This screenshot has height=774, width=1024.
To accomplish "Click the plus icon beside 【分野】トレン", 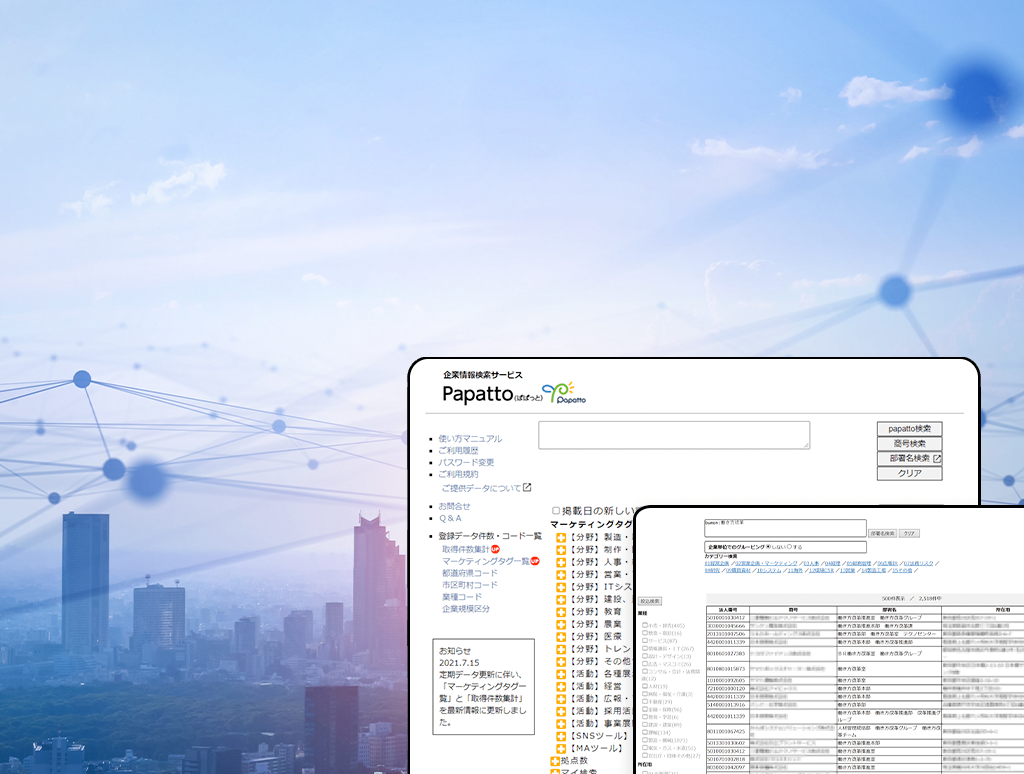I will click(560, 649).
